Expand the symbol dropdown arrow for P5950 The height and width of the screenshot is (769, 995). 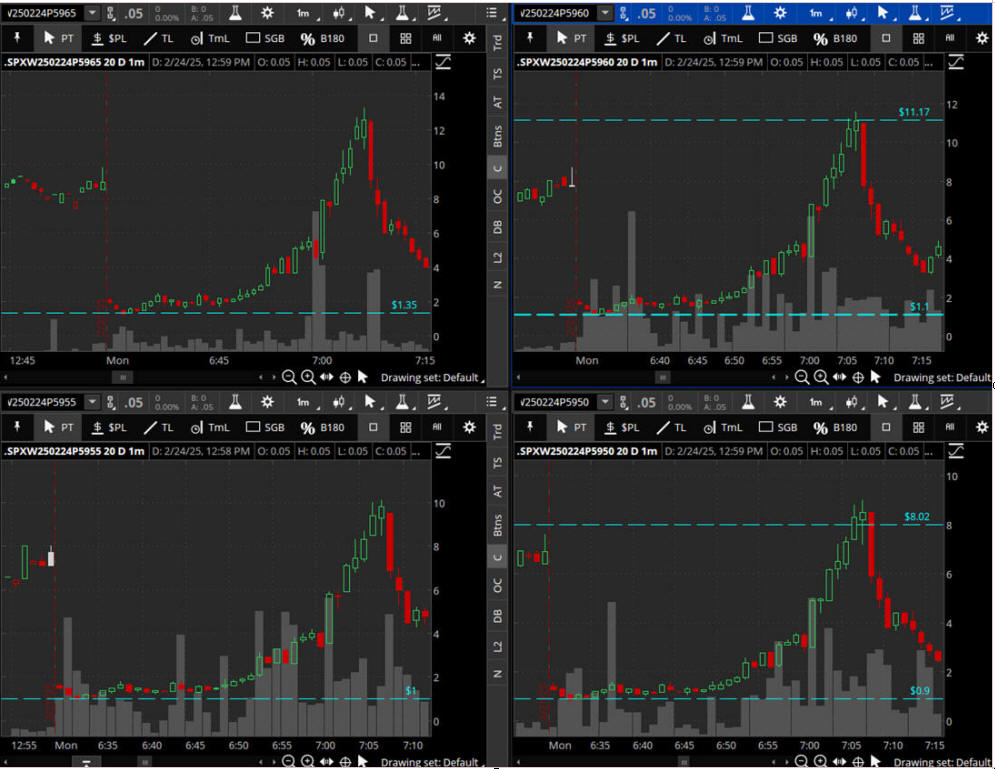click(605, 402)
